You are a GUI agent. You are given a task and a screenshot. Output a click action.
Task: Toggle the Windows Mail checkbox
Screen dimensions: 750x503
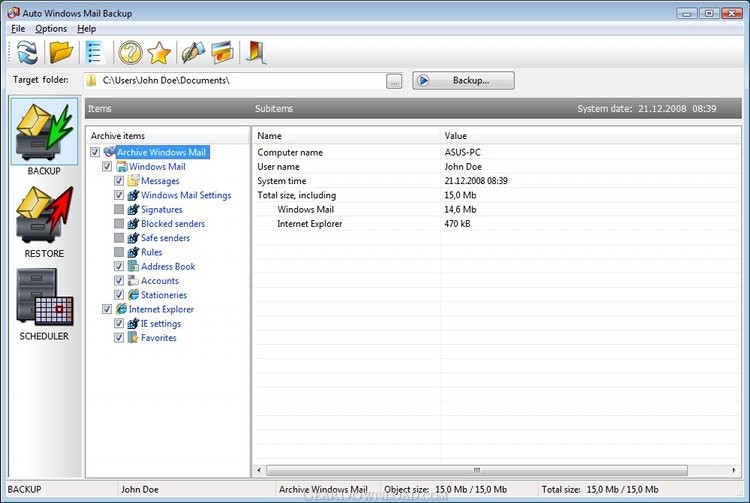(107, 166)
